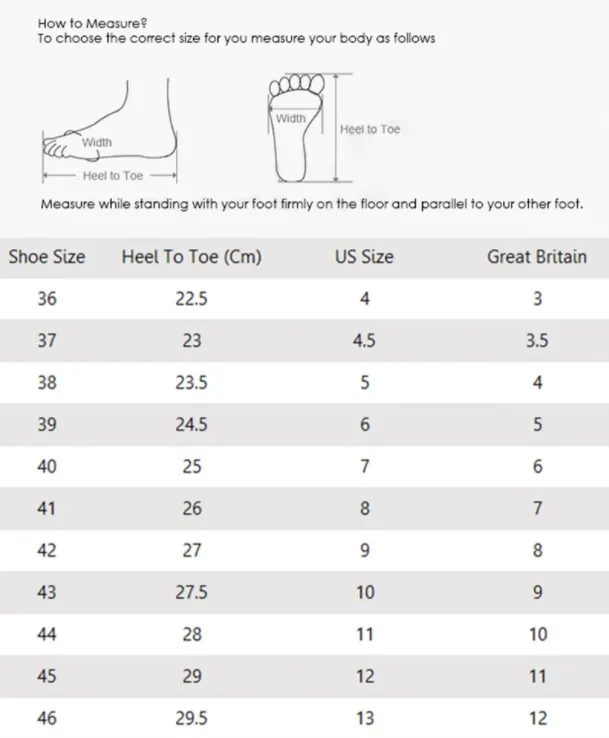This screenshot has width=609, height=738.
Task: Click shoe size 42 in the first column
Action: 47,550
